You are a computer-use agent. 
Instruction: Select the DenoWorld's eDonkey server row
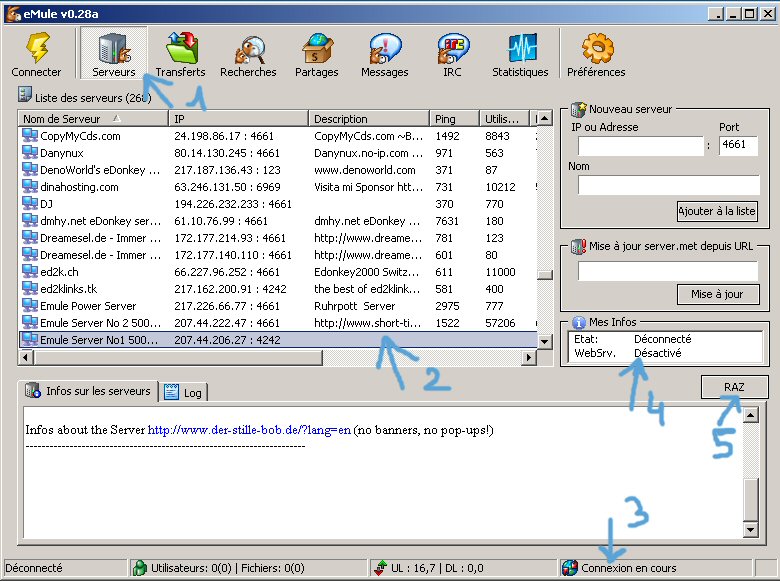(x=278, y=170)
